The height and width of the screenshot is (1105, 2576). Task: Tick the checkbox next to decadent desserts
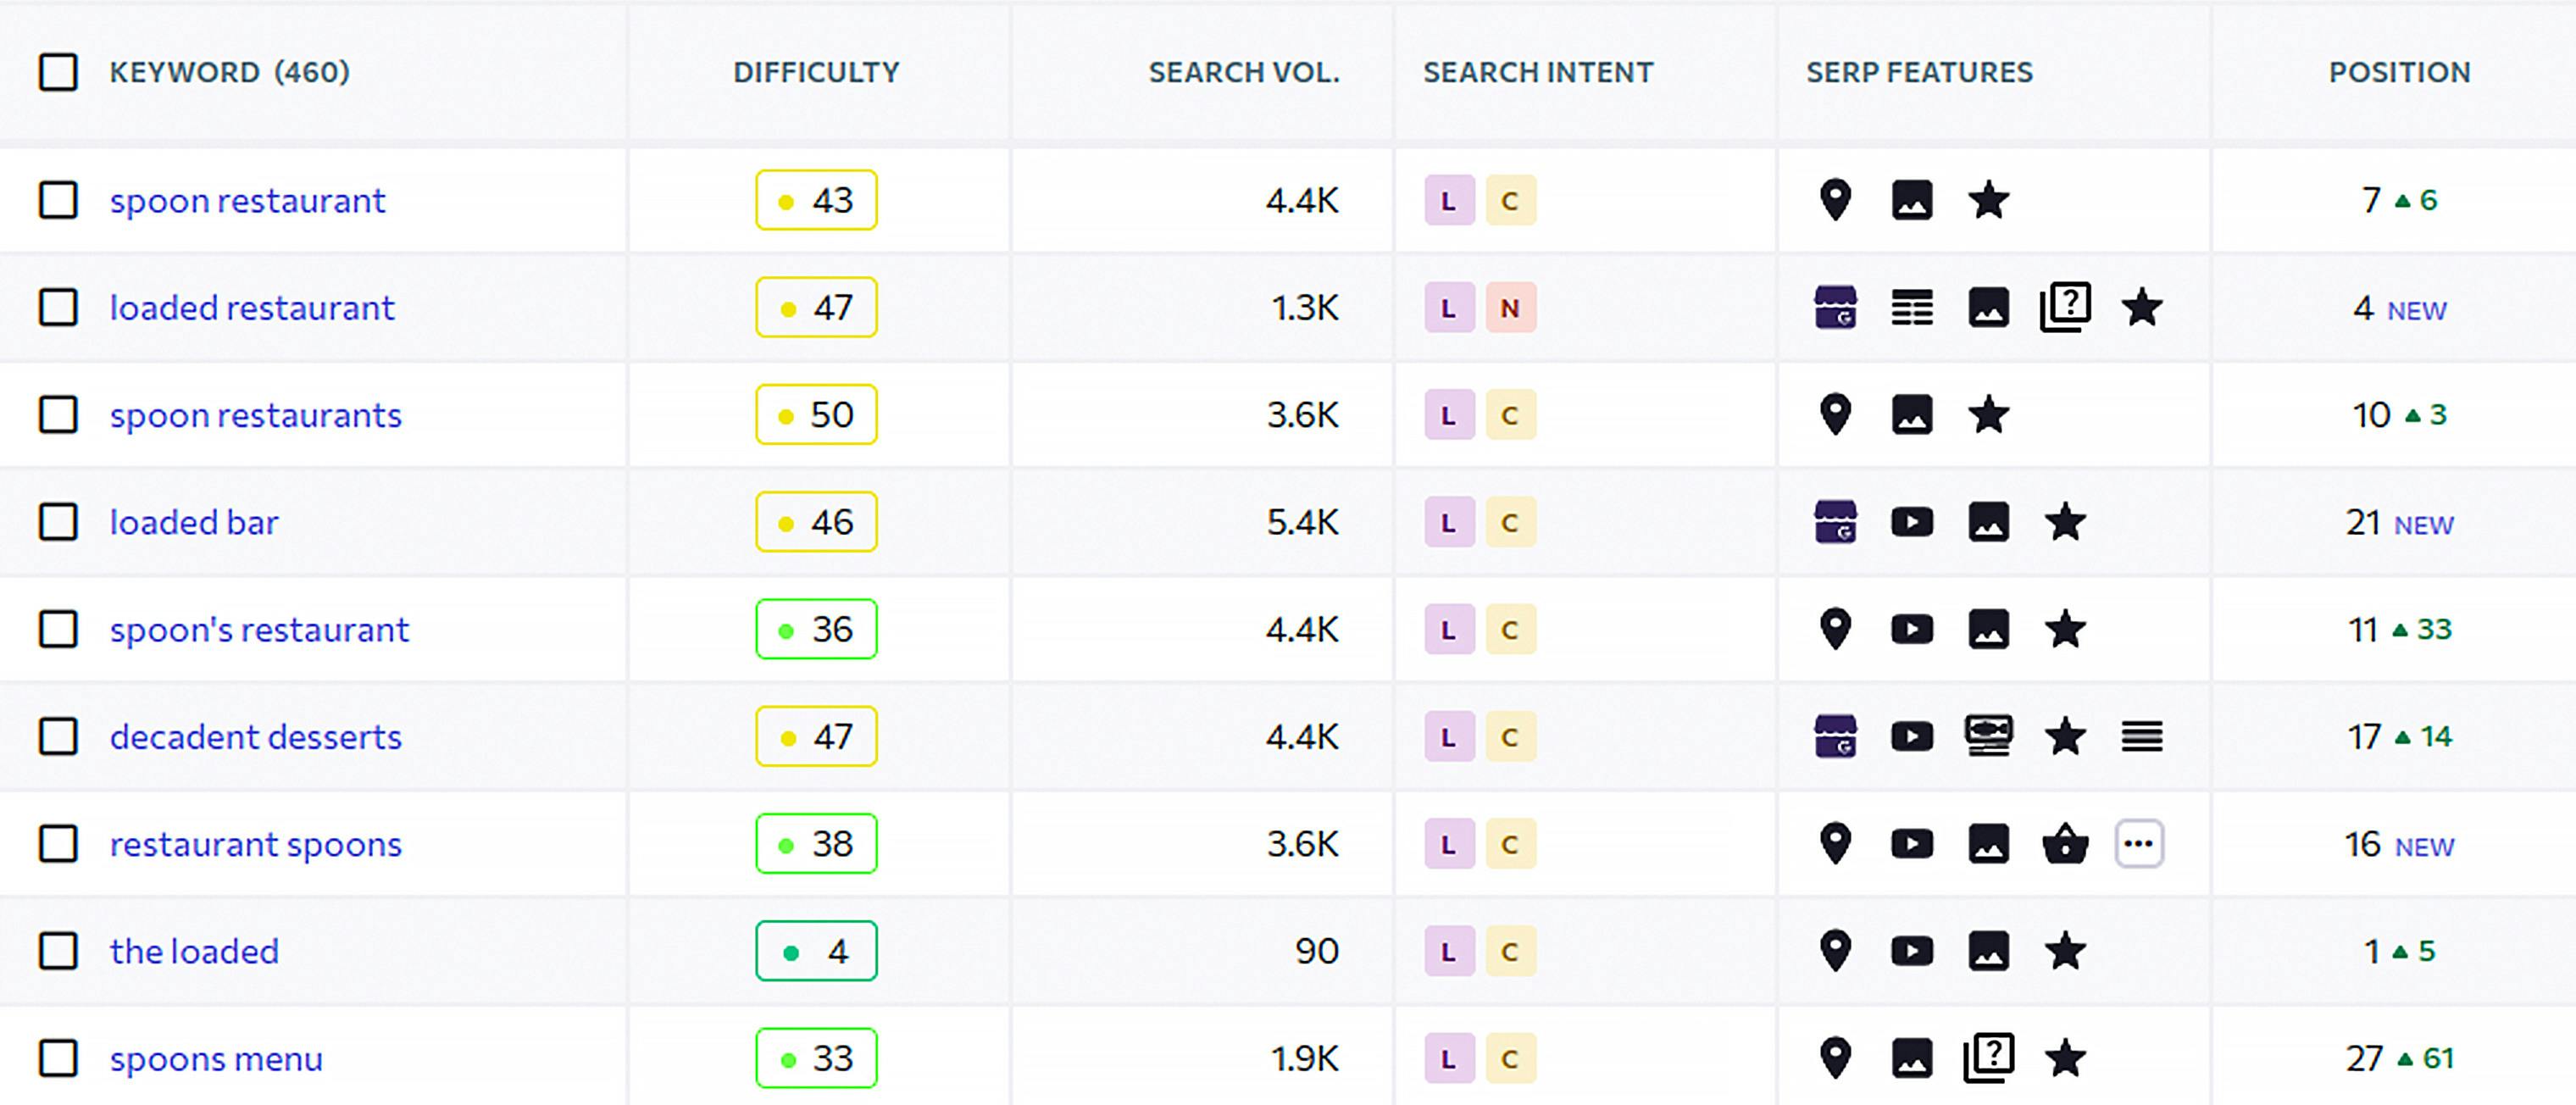click(57, 736)
